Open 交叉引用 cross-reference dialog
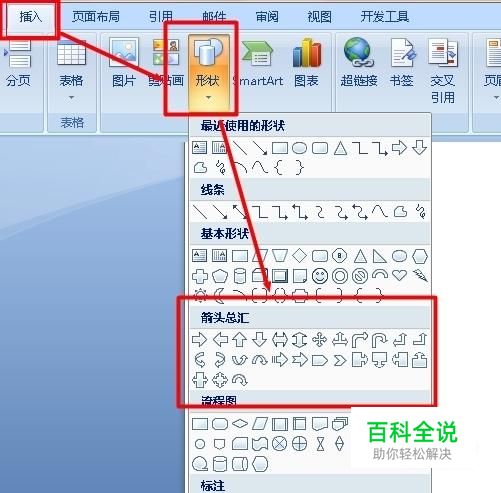501x493 pixels. (443, 71)
